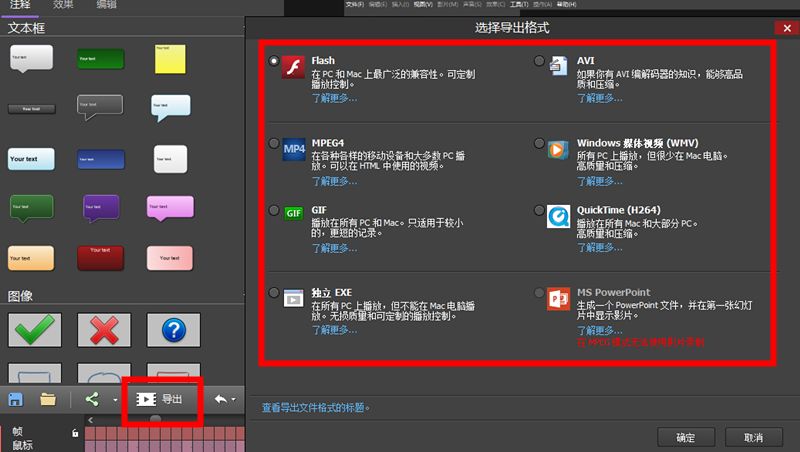
Task: Open 了解更多 link under MPEG4
Action: click(x=334, y=181)
